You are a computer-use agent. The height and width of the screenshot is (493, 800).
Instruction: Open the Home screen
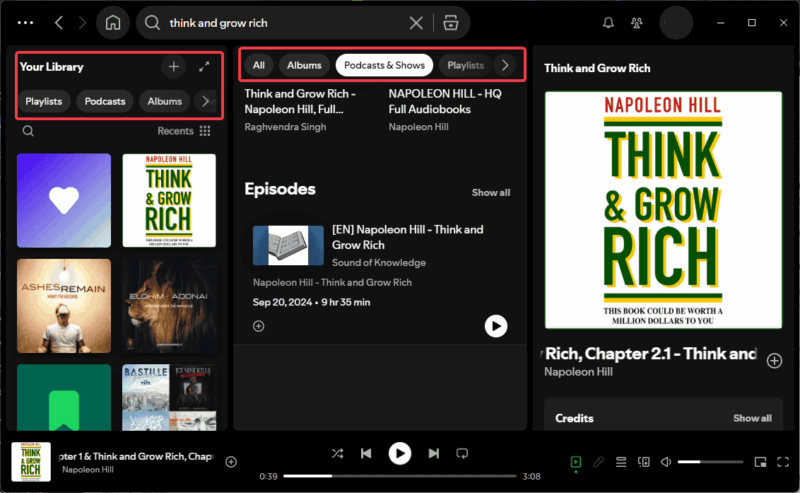tap(113, 23)
